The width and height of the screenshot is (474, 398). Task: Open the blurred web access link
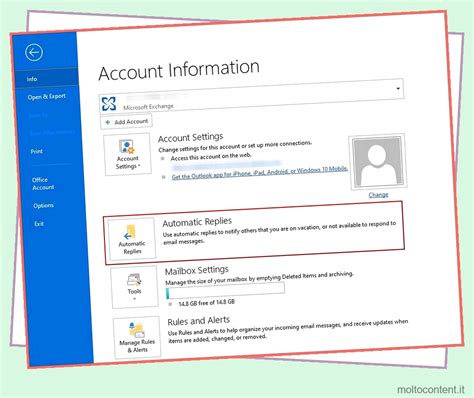pos(227,165)
